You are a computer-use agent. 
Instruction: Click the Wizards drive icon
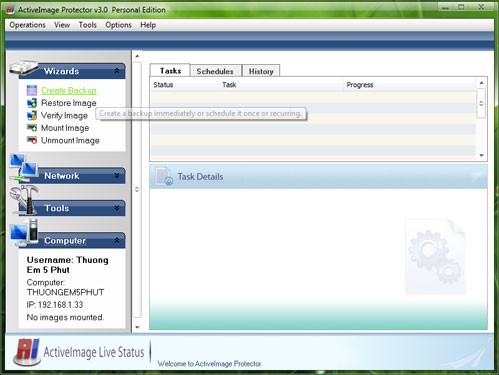point(23,68)
